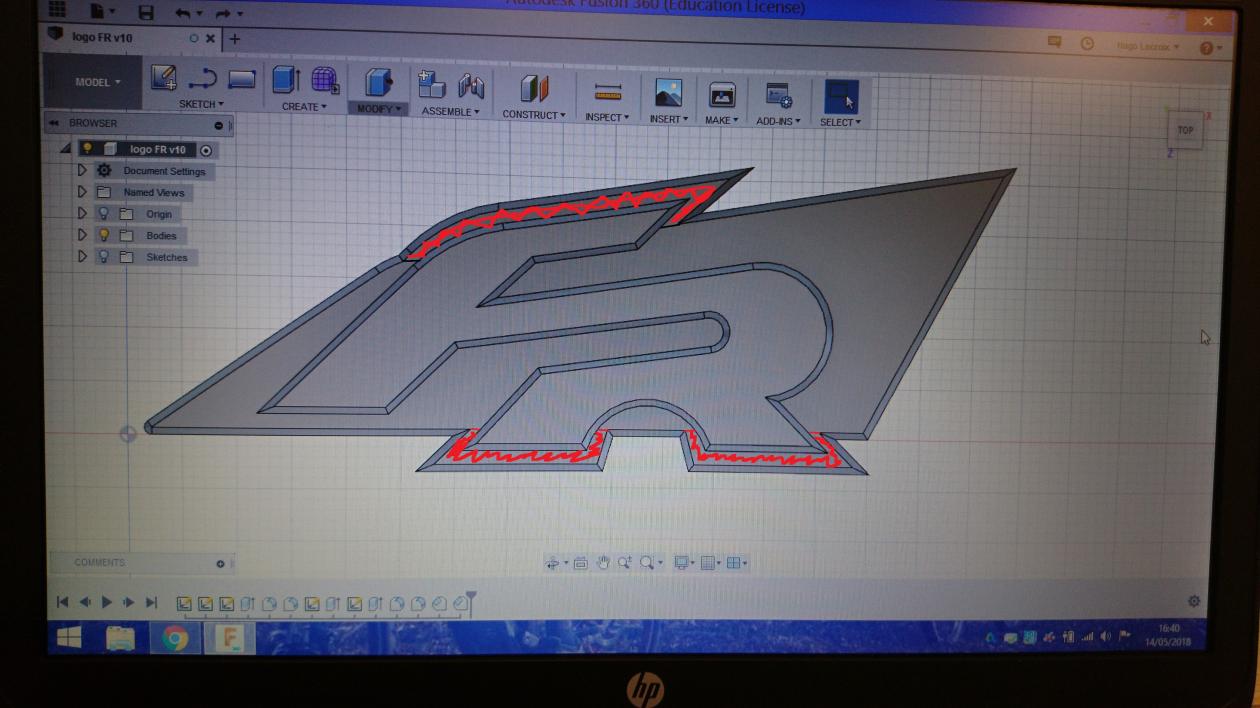The width and height of the screenshot is (1260, 708).
Task: Toggle the Origin folder lightbulb visibility
Action: coord(103,214)
